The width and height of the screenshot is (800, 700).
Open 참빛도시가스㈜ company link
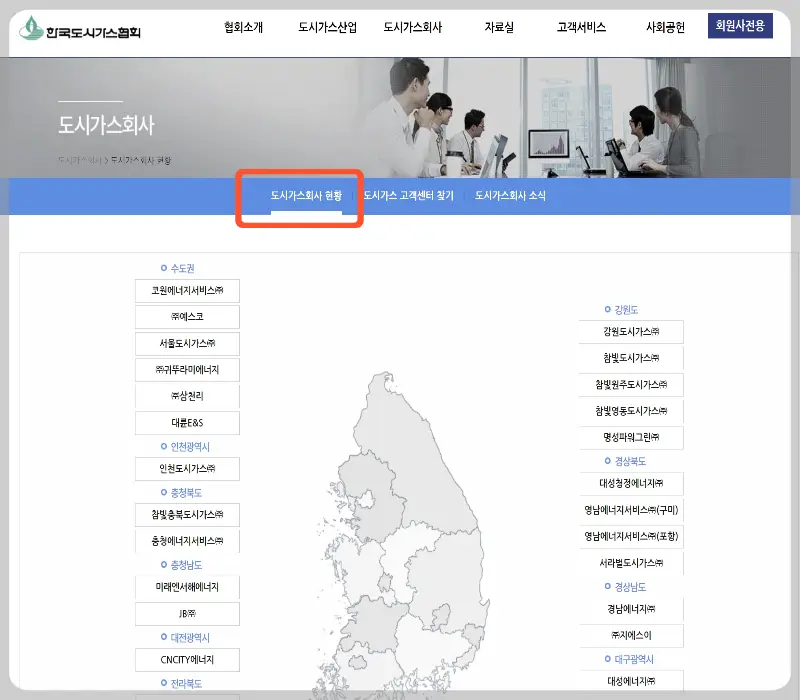coord(631,358)
